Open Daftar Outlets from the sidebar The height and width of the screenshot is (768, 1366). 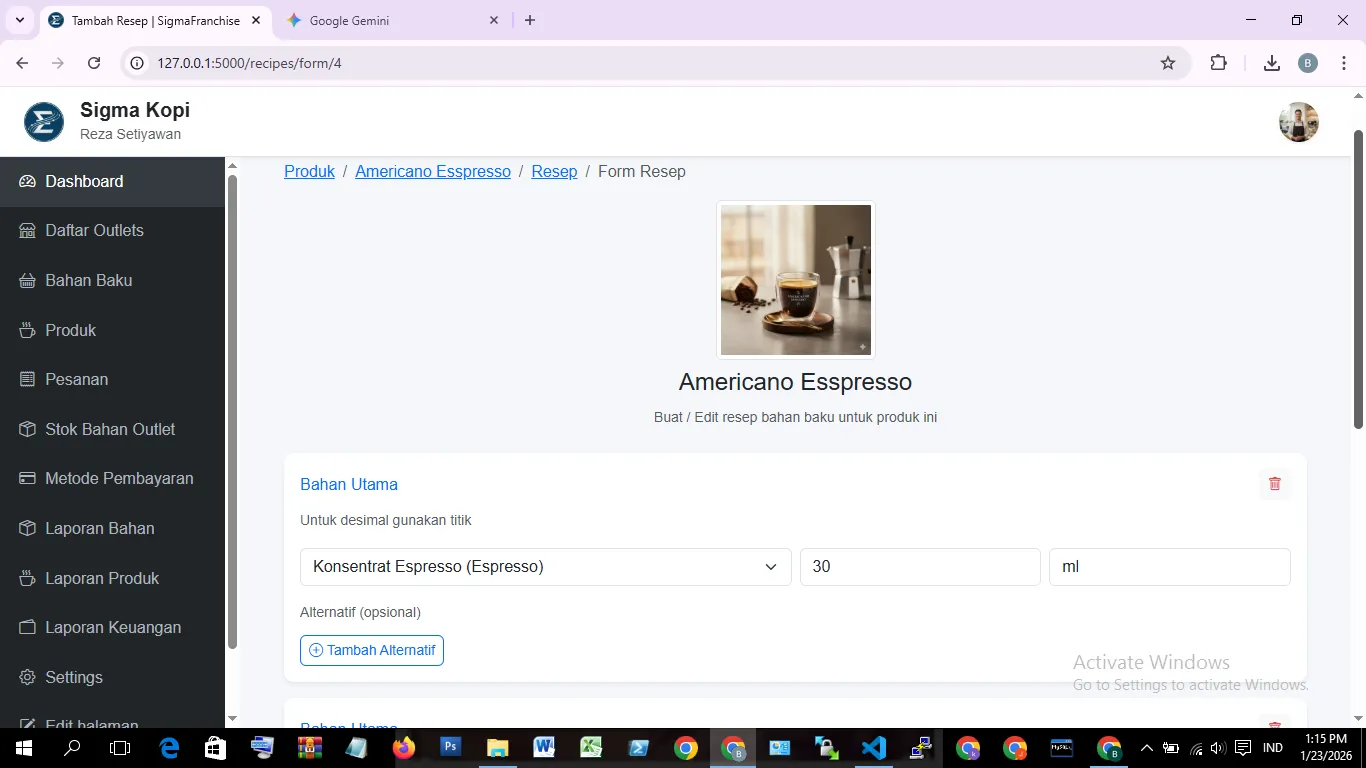pos(112,231)
